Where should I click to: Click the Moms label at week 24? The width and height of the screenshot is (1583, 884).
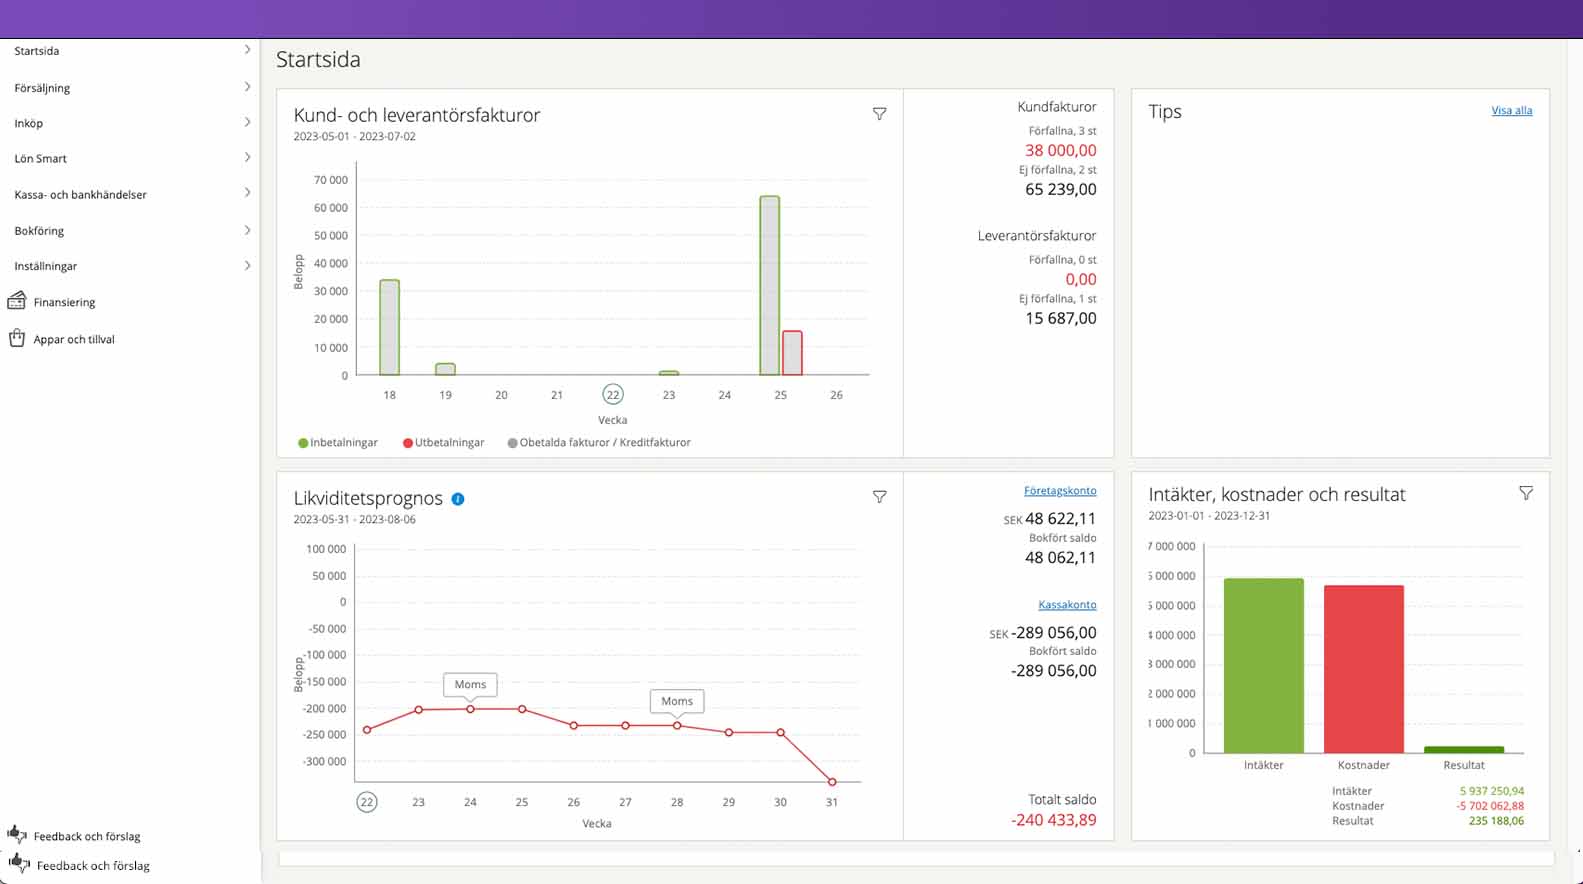point(470,685)
